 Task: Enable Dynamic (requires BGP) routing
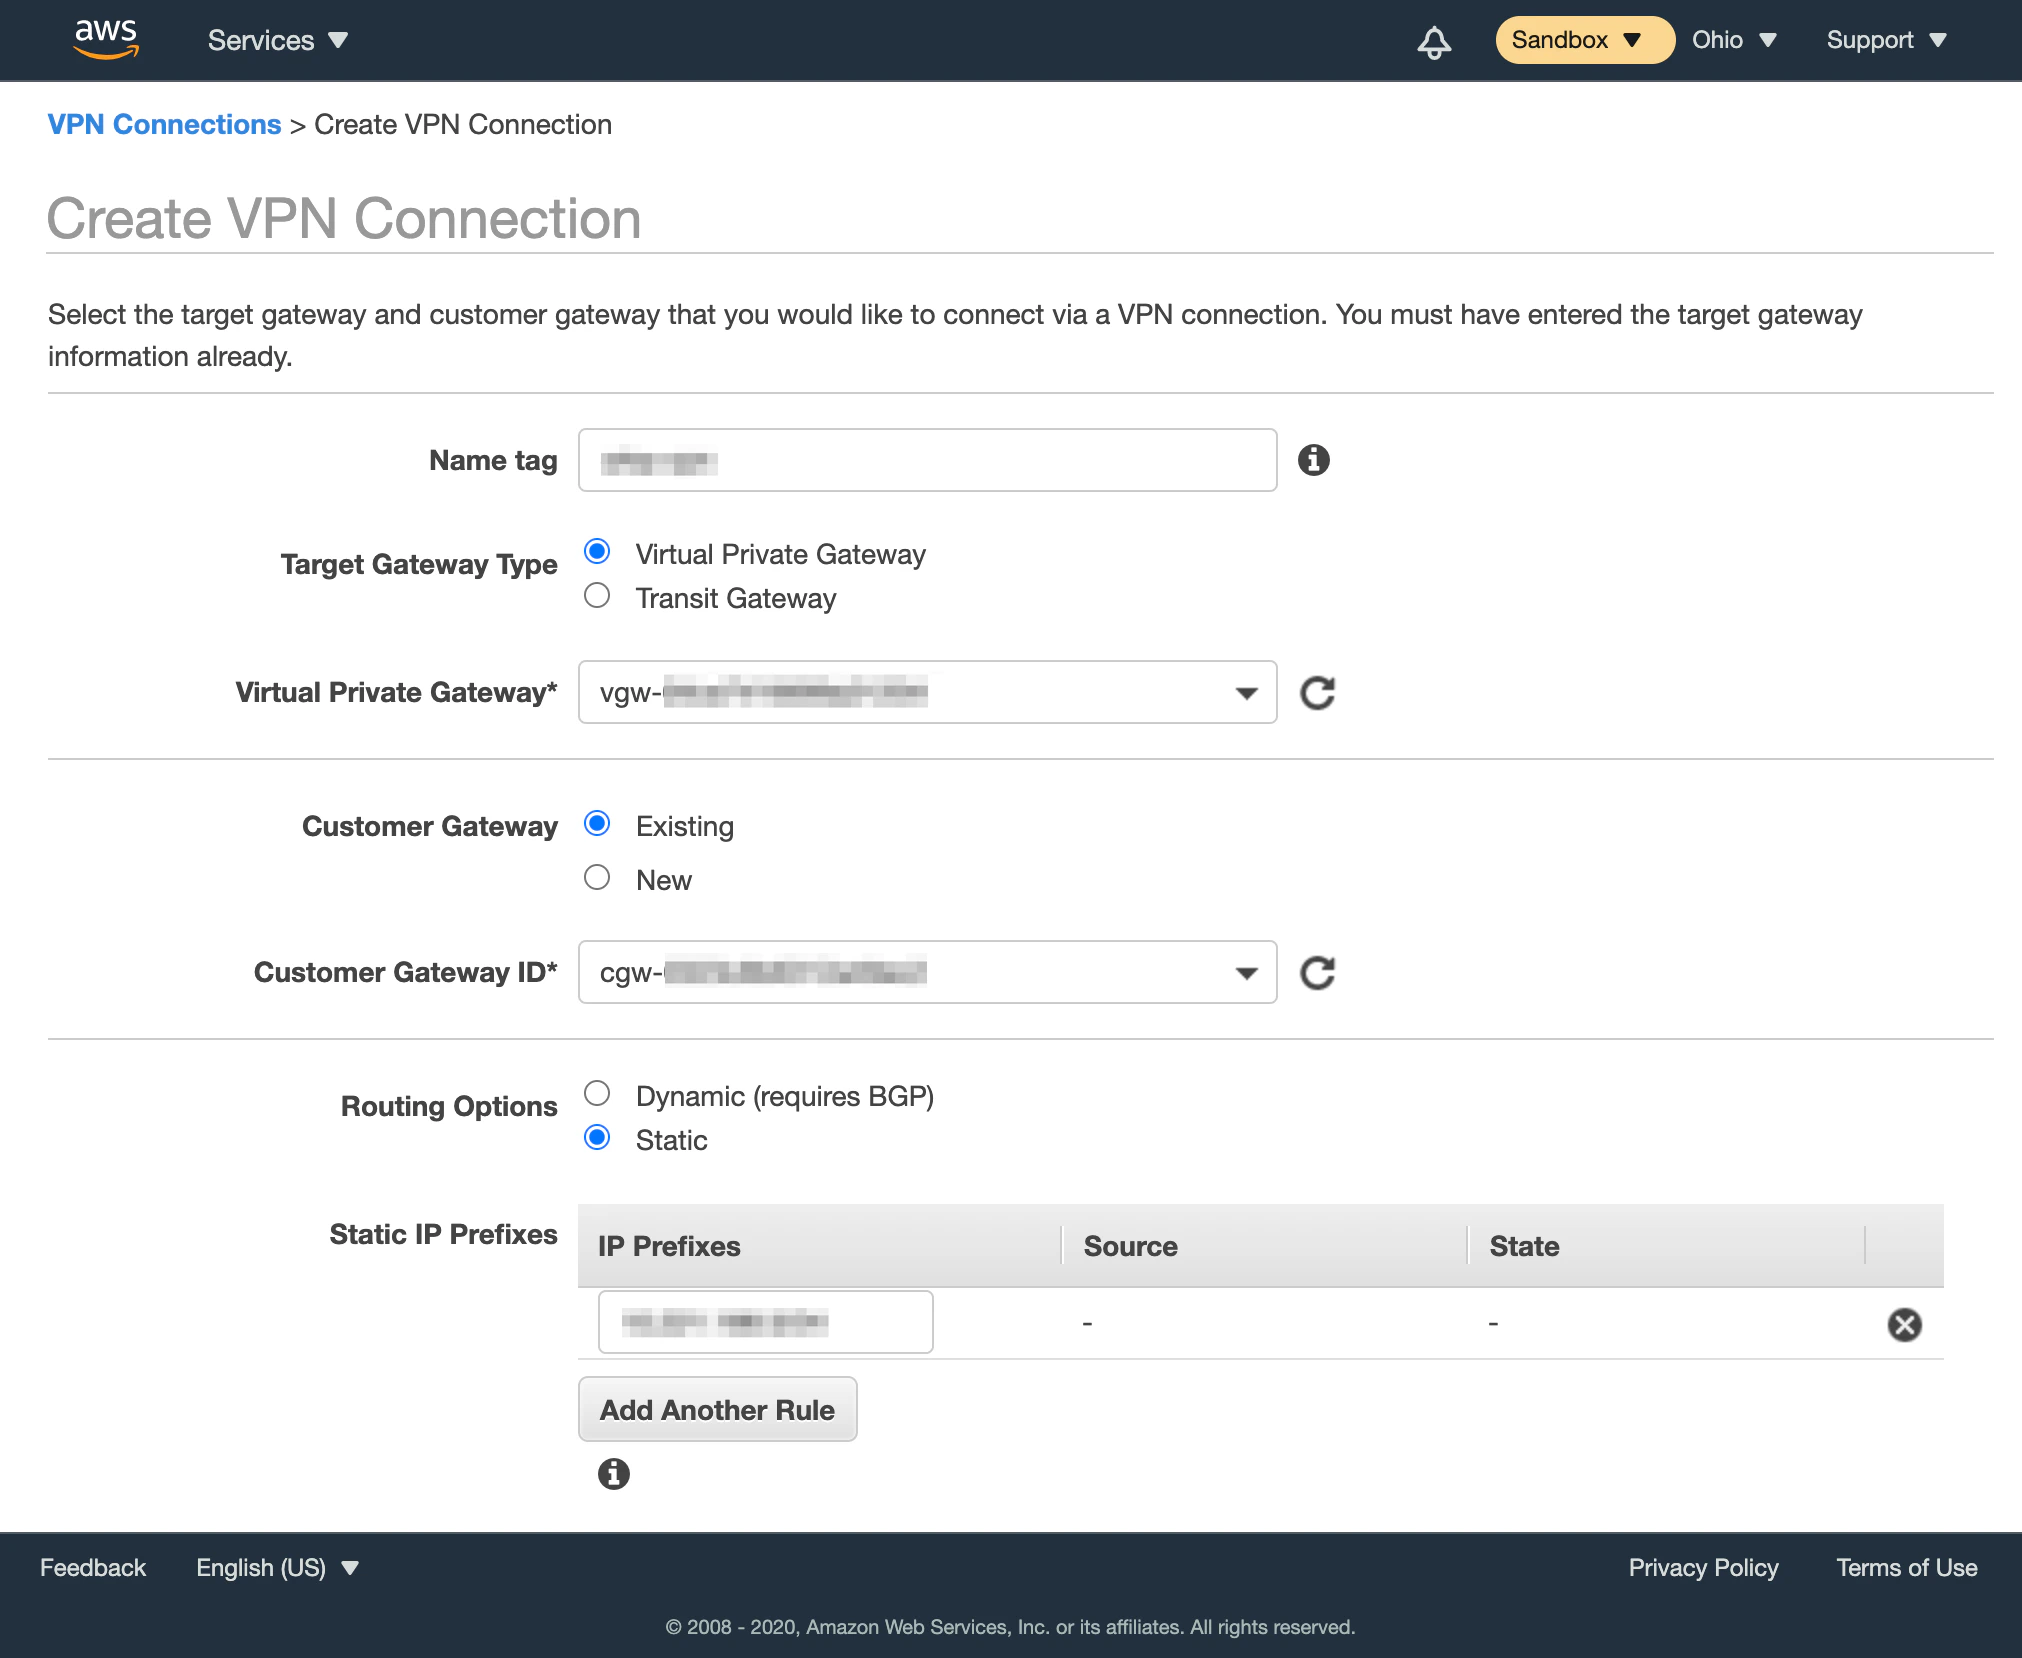pos(597,1094)
